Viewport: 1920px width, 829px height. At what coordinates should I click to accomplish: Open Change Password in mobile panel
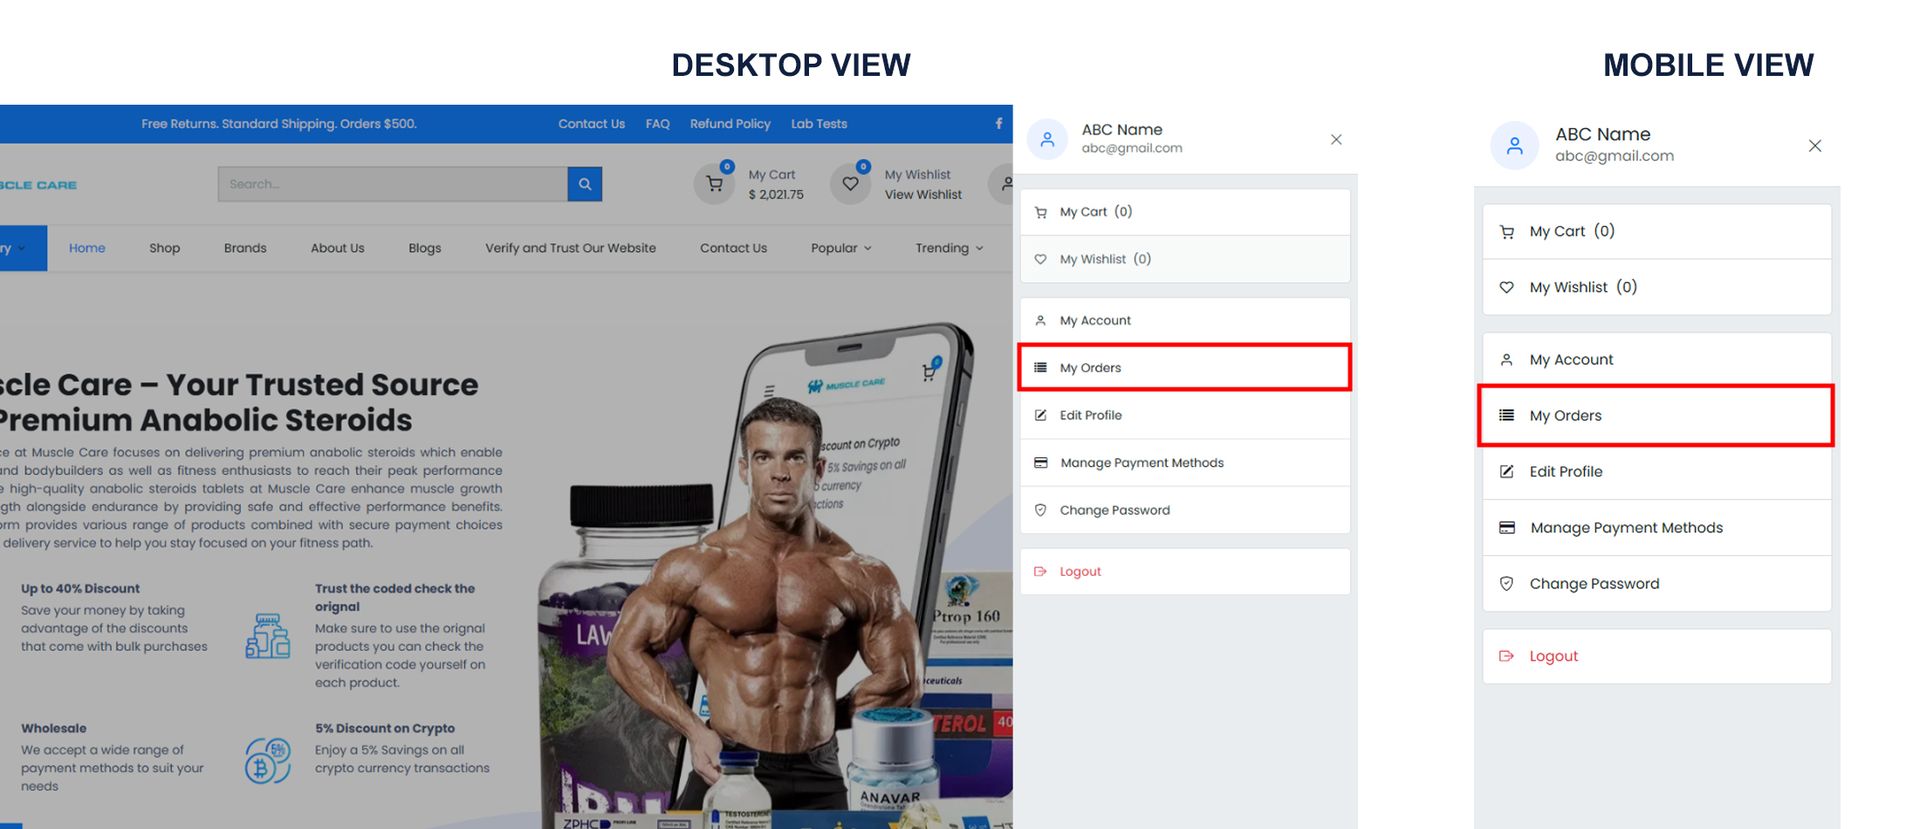pos(1657,584)
